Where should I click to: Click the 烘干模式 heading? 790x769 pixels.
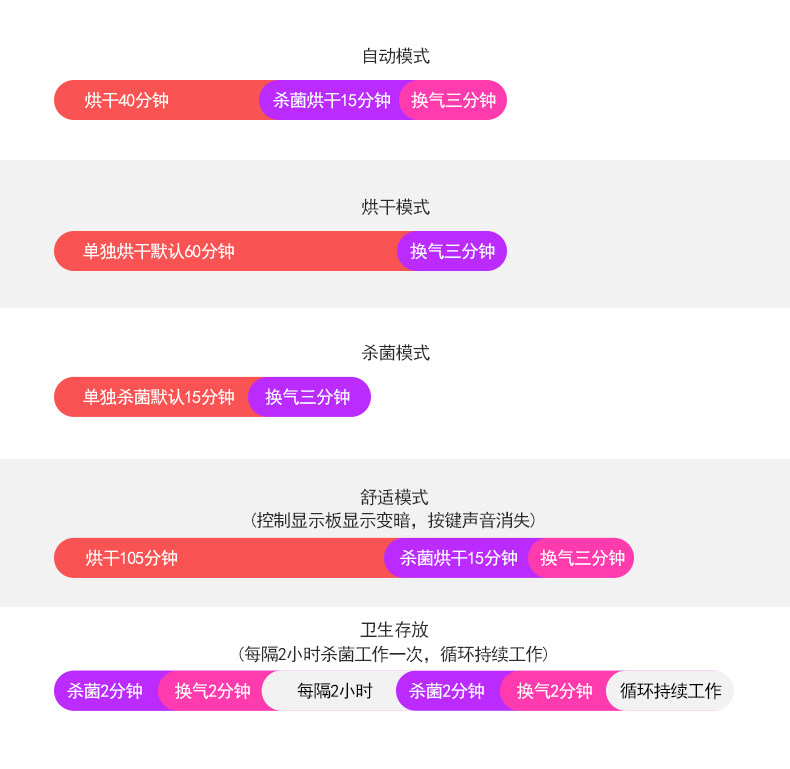(x=396, y=207)
